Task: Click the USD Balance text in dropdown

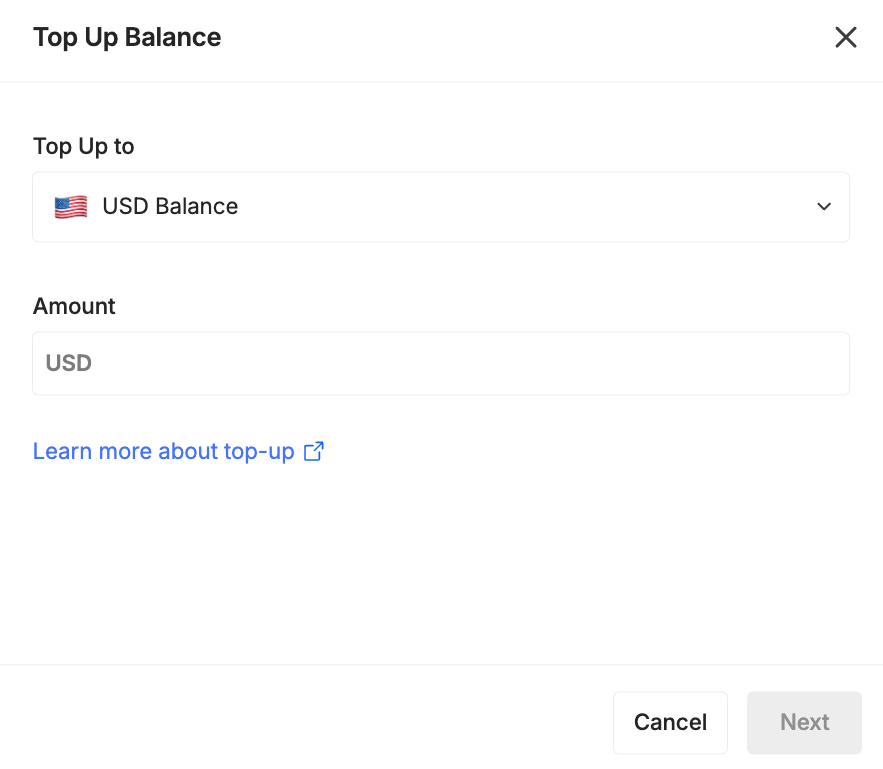Action: point(170,207)
